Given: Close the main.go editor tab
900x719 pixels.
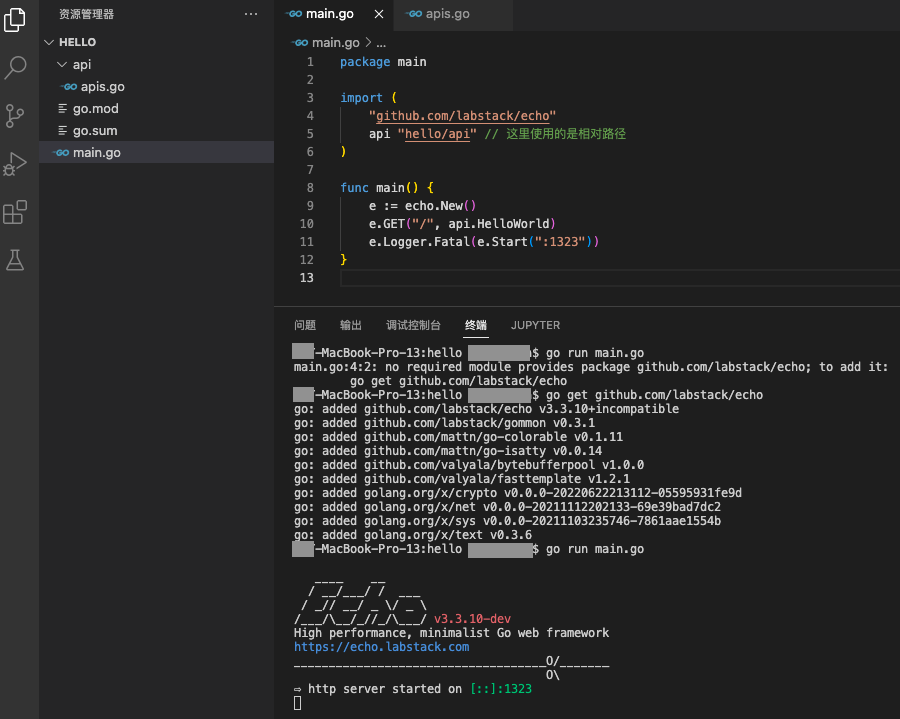Looking at the screenshot, I should (x=379, y=14).
